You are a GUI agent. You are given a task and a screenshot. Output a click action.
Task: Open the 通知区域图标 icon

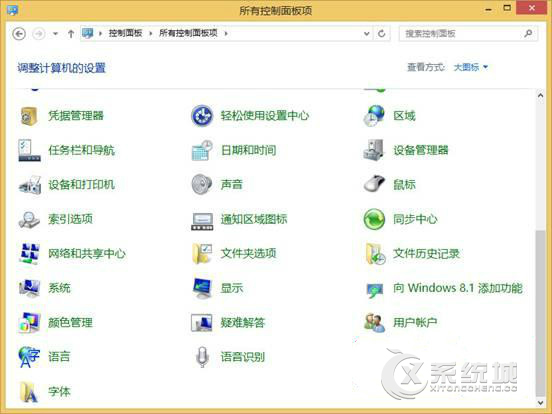(202, 221)
